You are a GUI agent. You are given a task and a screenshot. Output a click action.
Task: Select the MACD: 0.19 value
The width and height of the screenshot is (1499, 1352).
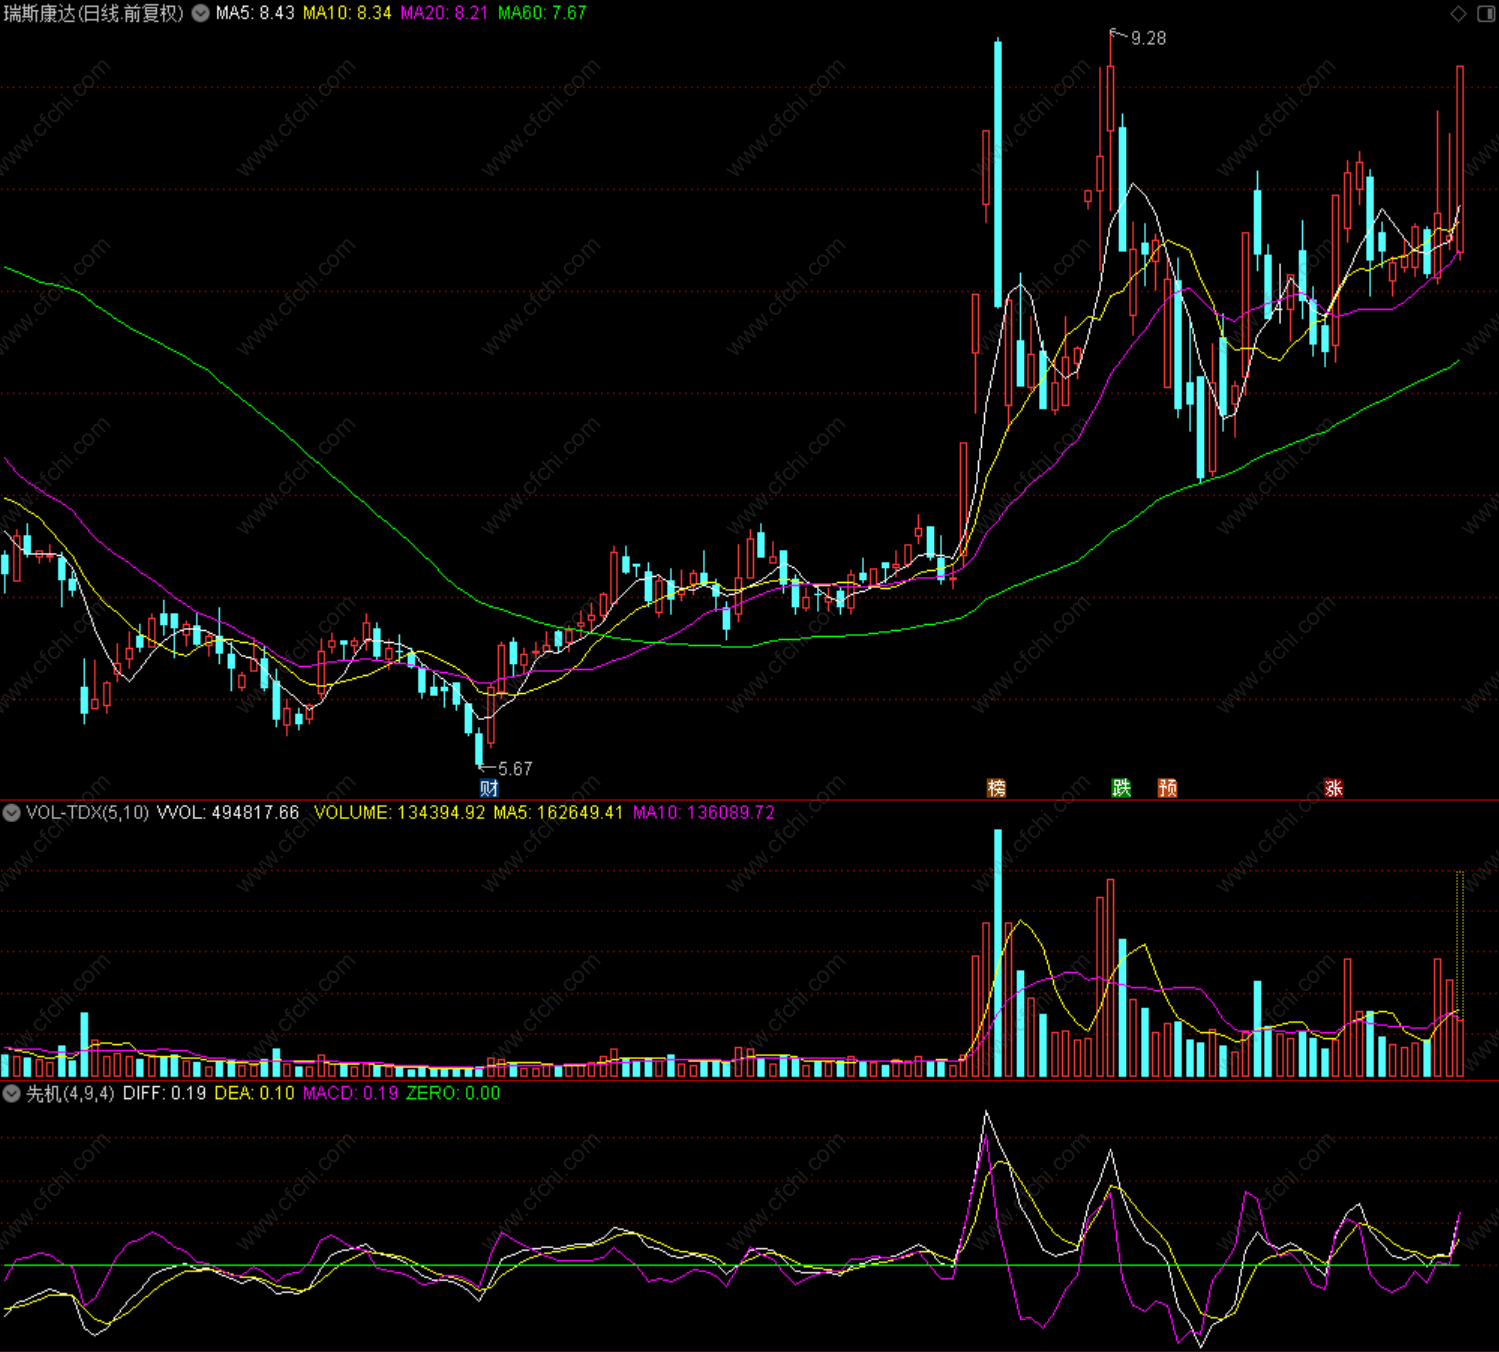(x=350, y=1094)
